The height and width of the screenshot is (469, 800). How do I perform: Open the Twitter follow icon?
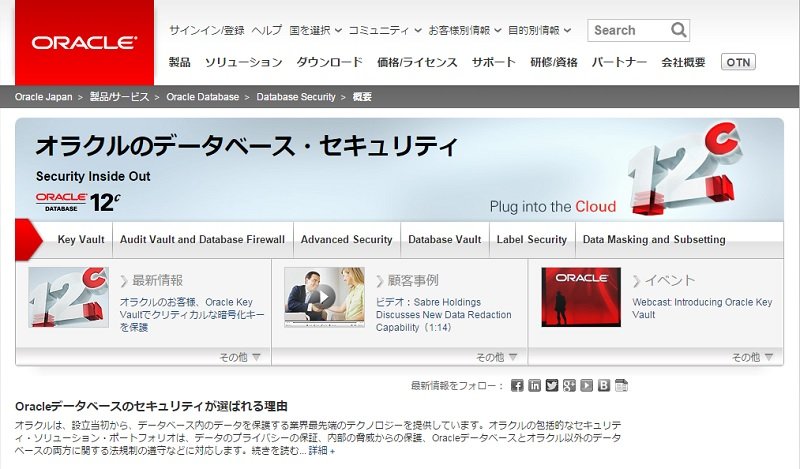click(x=552, y=385)
